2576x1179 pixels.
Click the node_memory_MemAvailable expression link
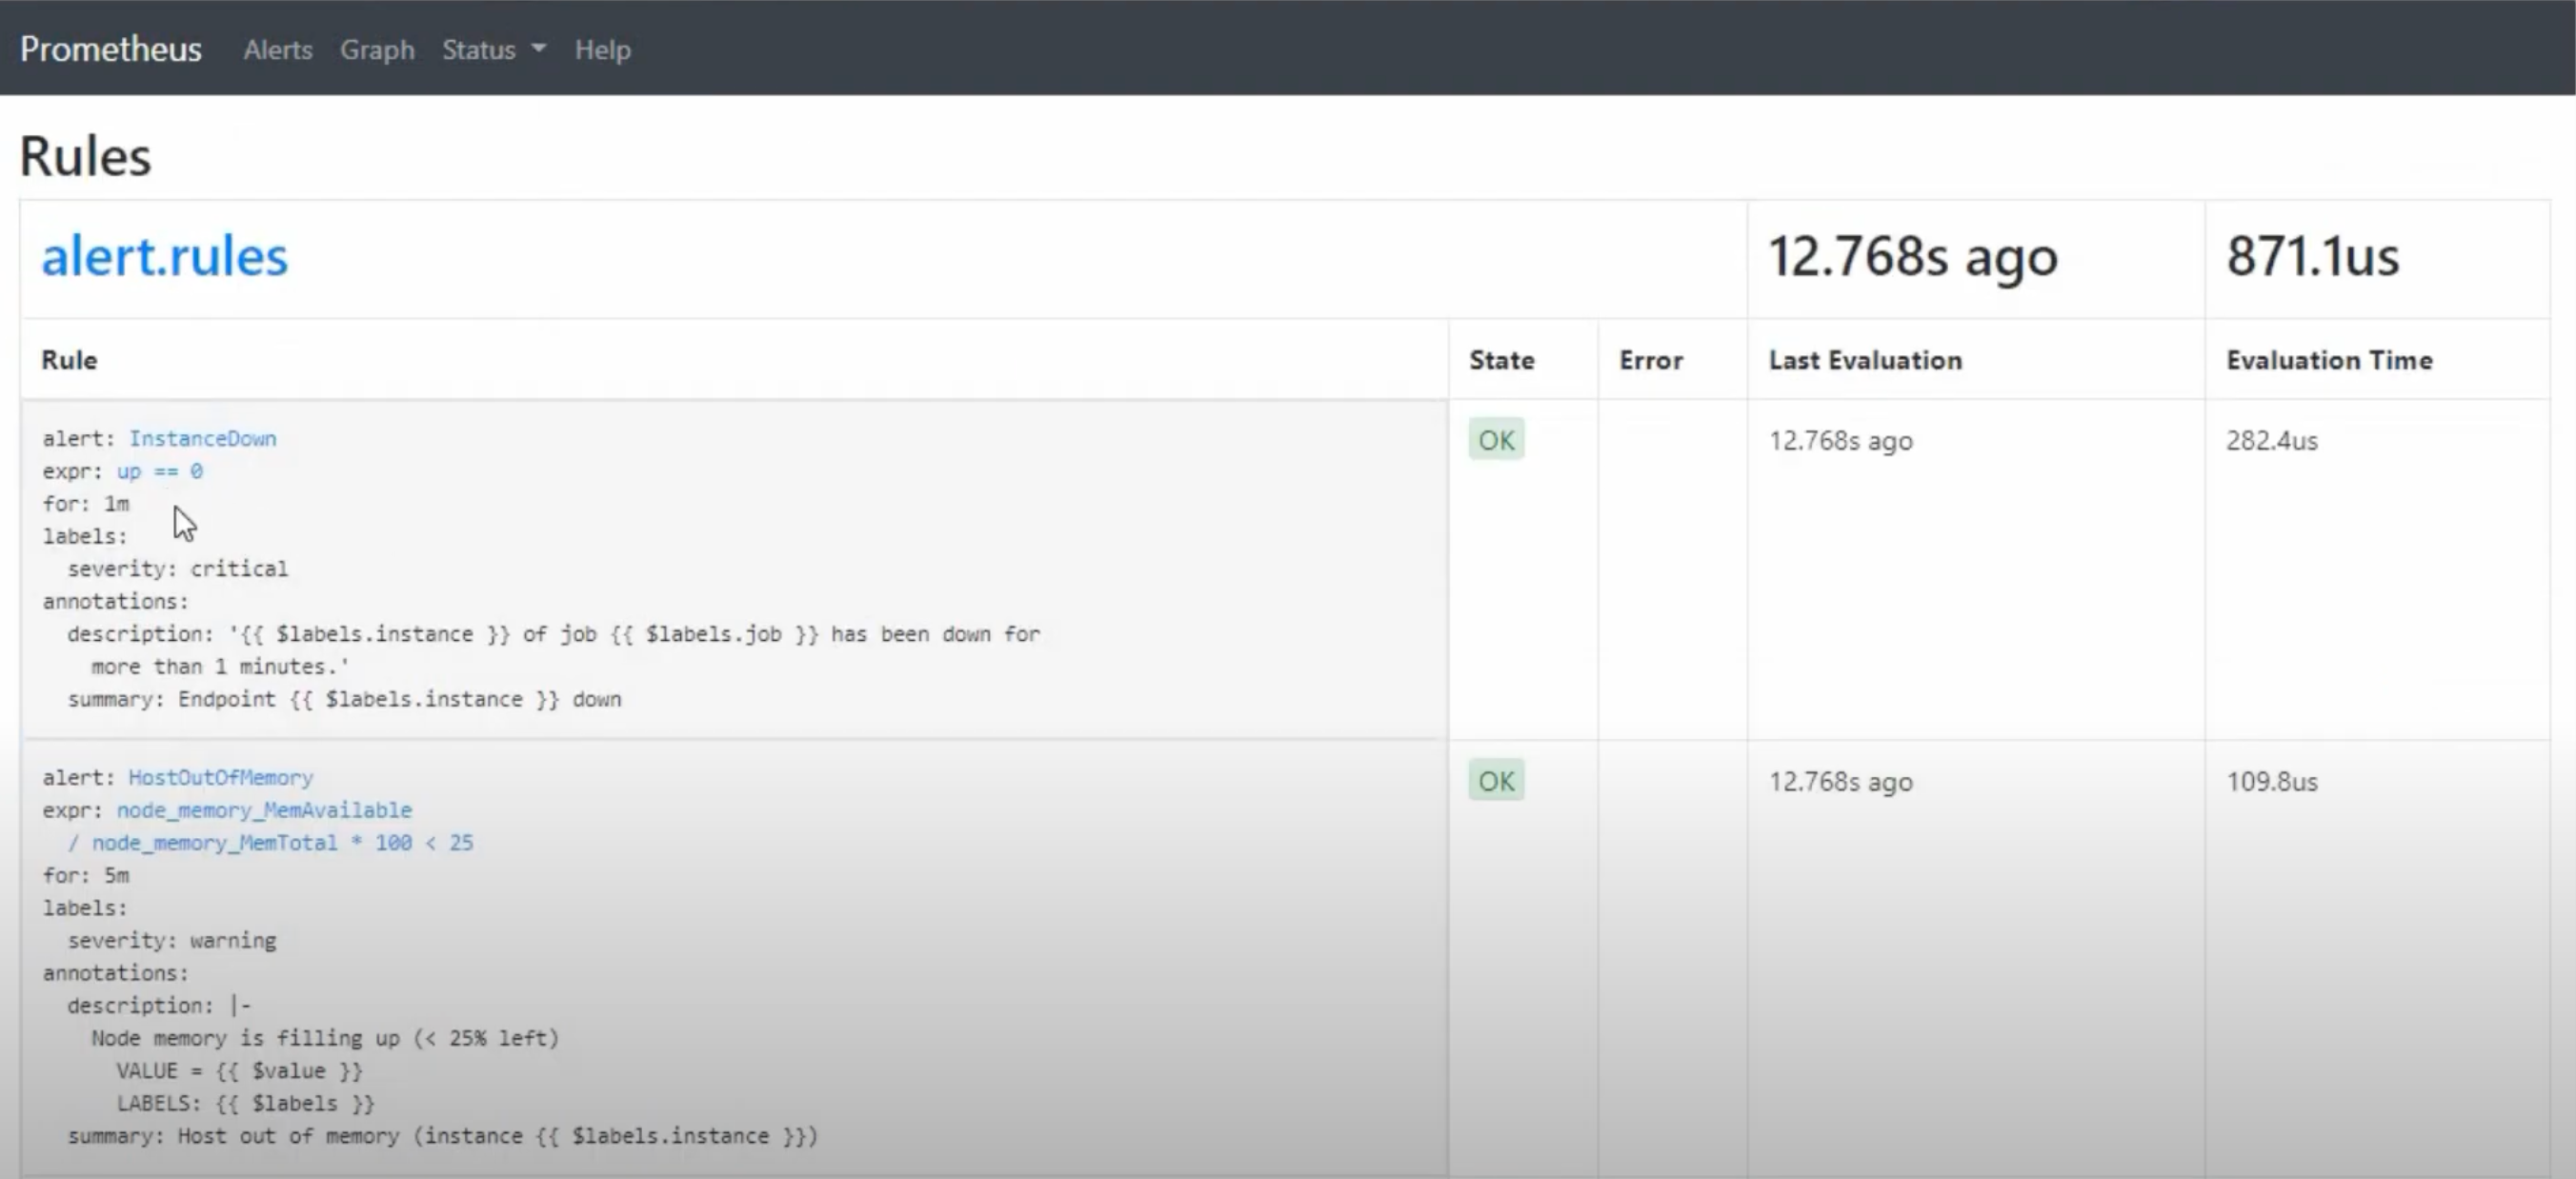coord(264,810)
